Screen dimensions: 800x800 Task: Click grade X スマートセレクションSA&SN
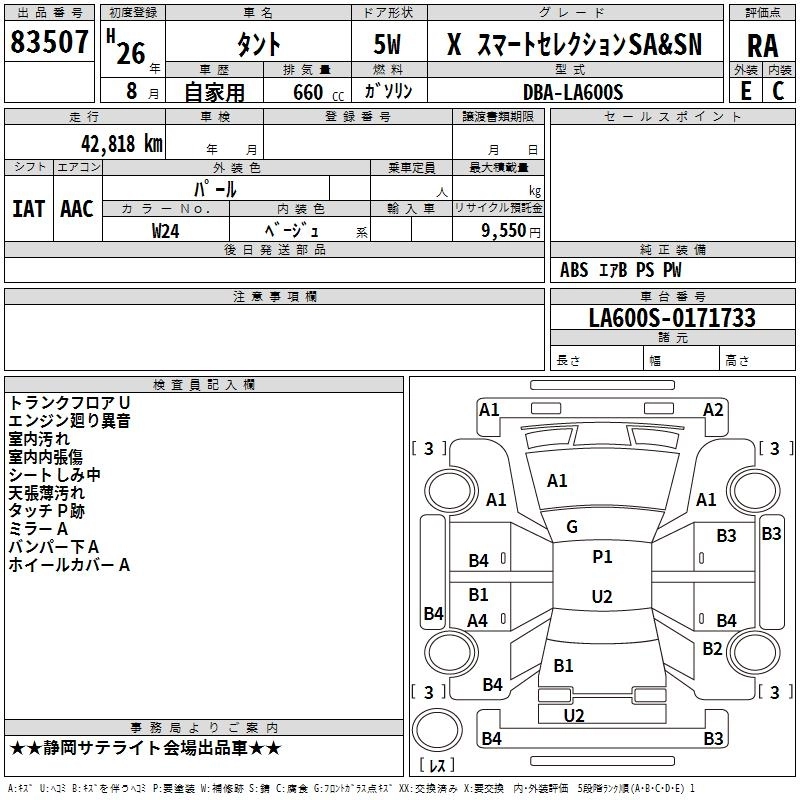point(574,44)
